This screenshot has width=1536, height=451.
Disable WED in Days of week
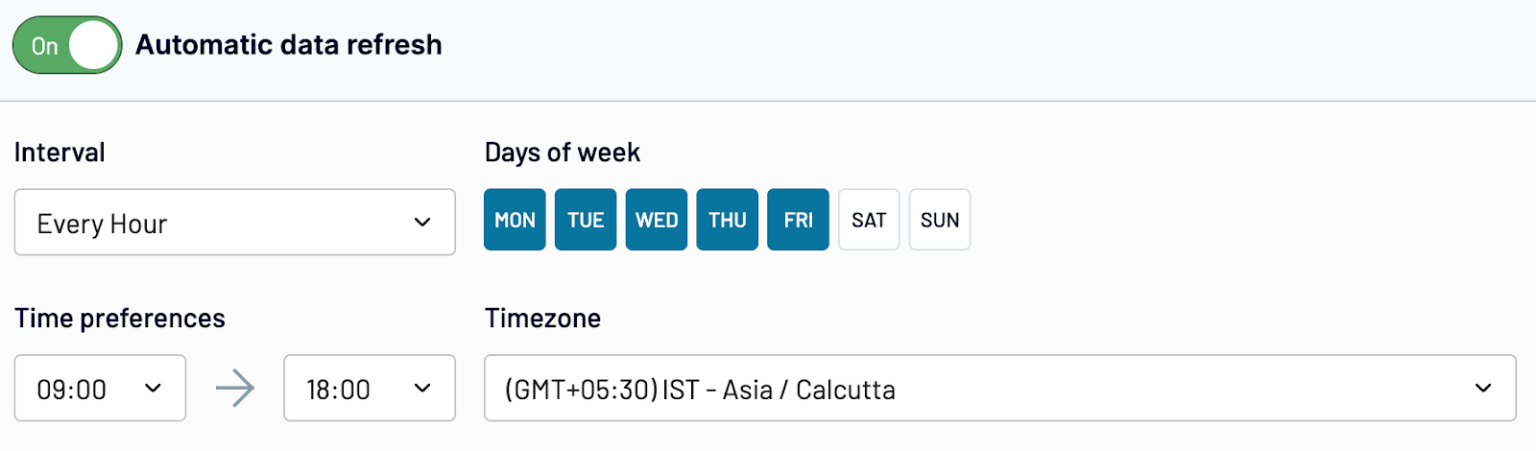tap(657, 220)
